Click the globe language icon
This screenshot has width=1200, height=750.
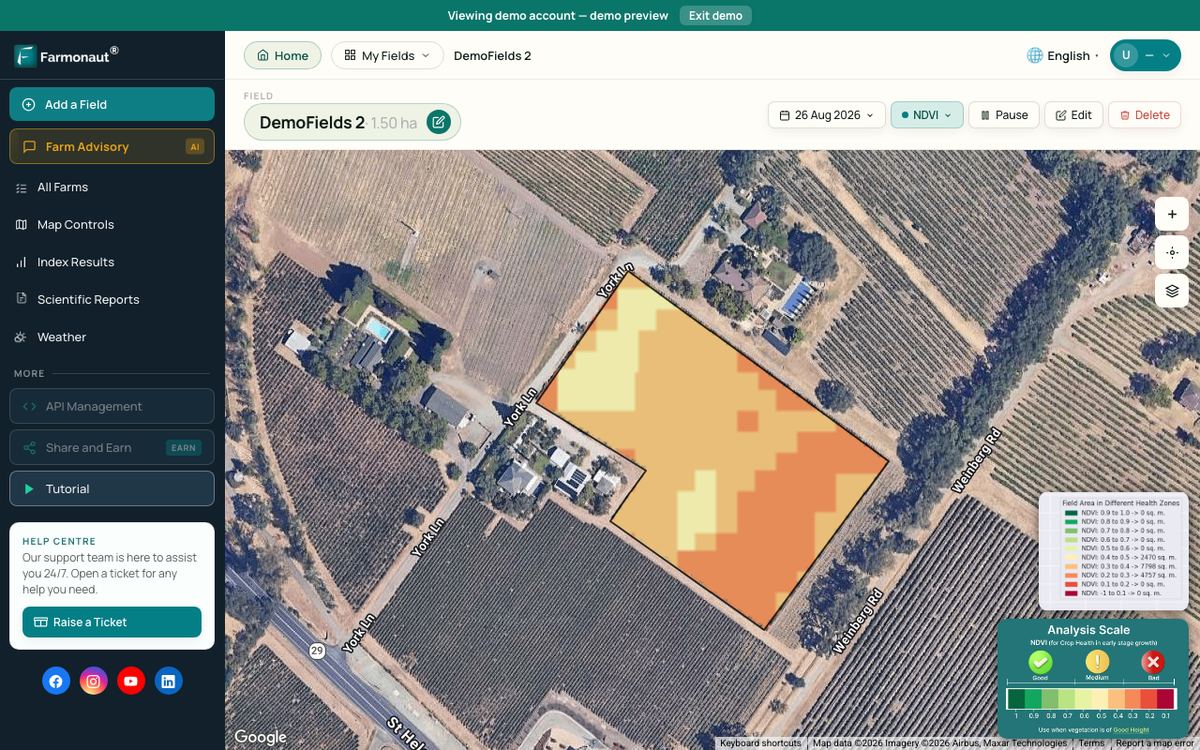[1035, 55]
